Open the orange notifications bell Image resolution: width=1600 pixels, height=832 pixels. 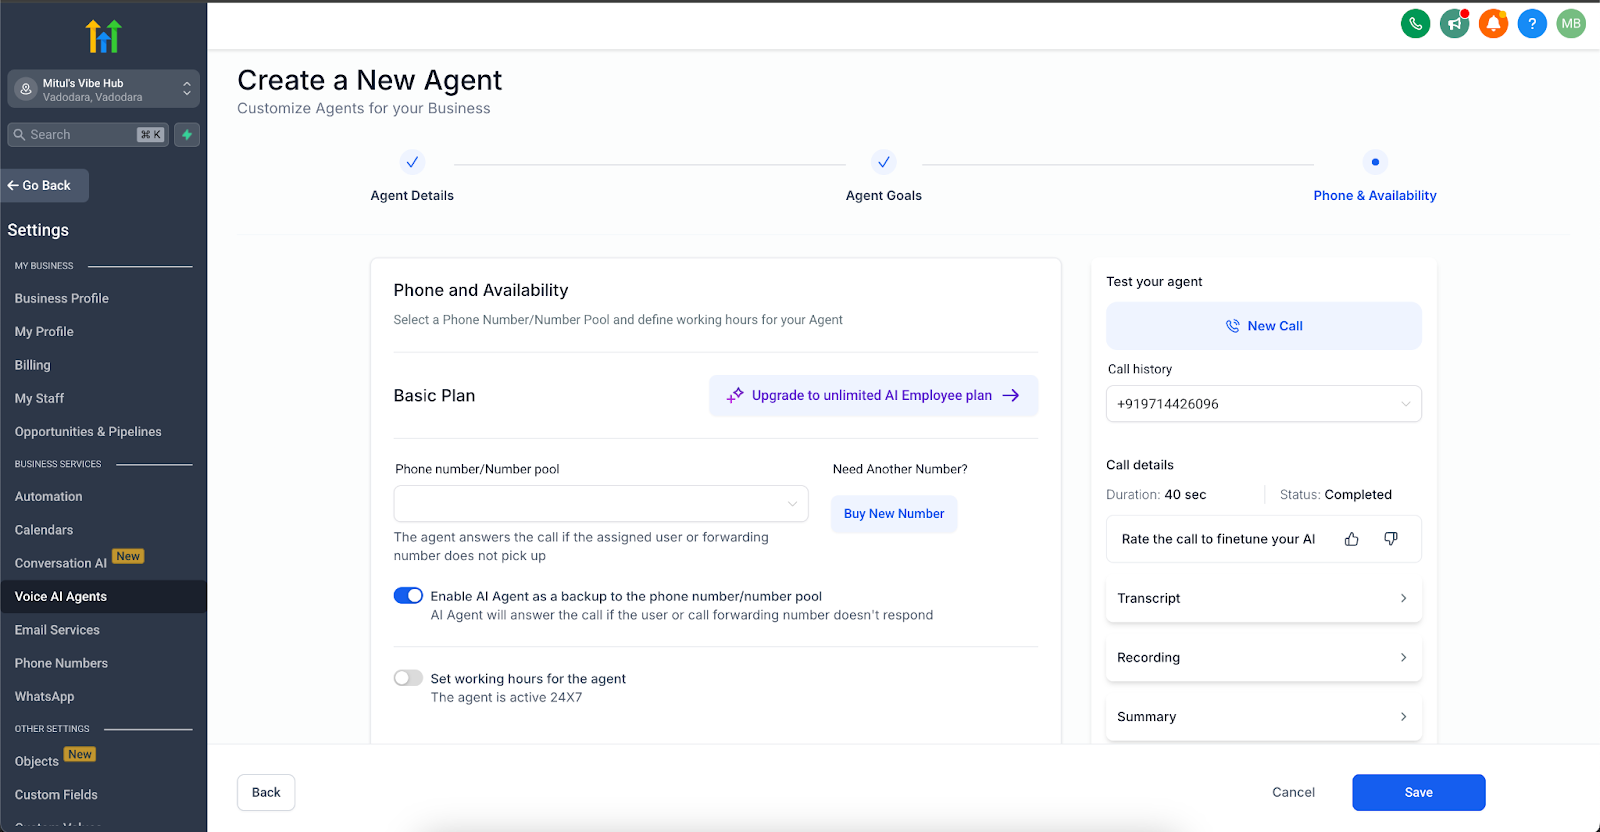pos(1493,24)
